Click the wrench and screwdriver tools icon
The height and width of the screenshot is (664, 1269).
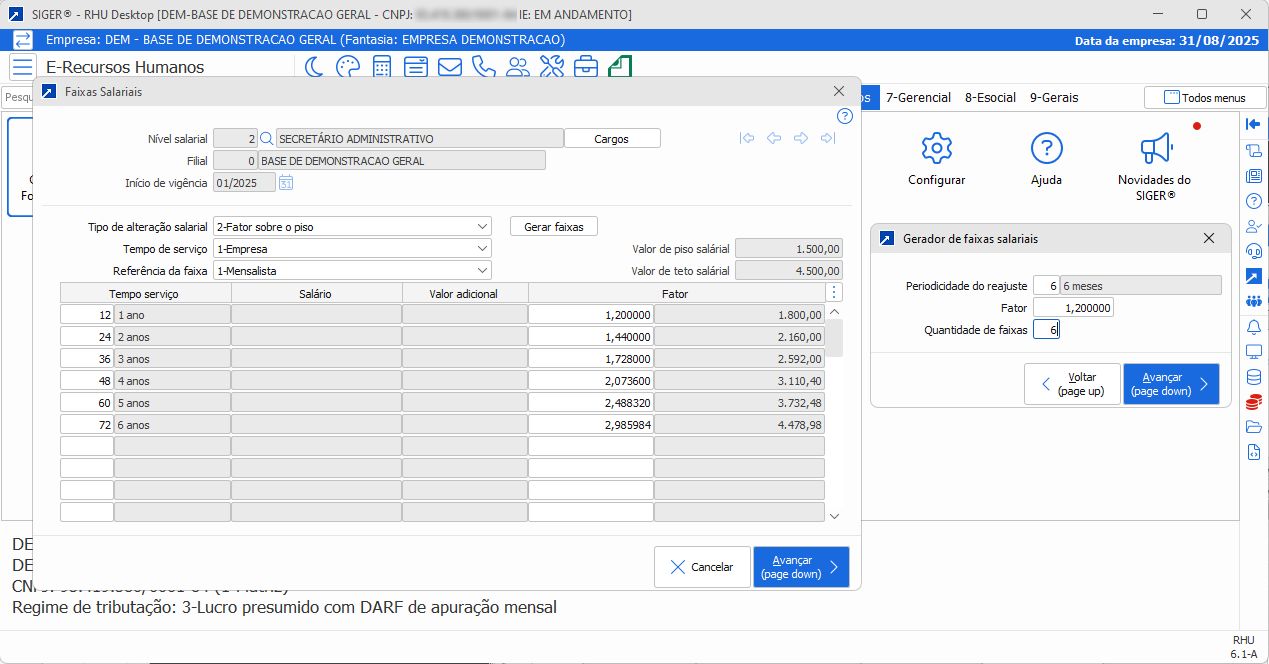[552, 67]
